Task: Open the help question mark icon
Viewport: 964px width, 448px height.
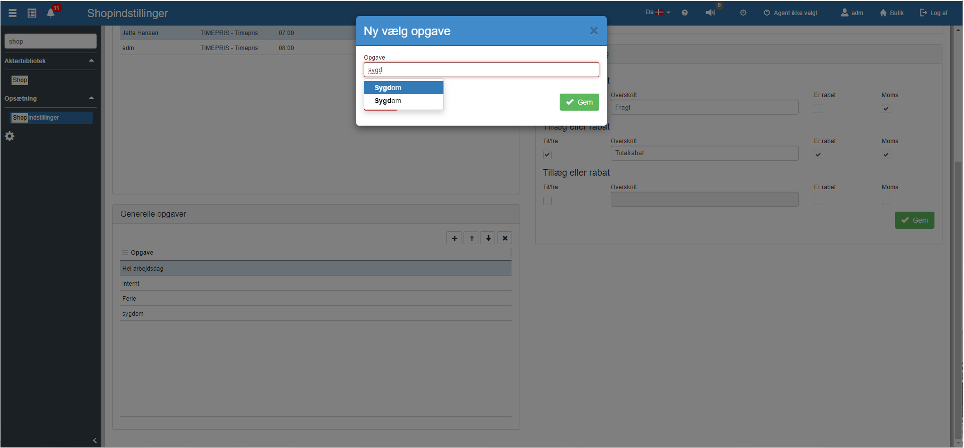Action: [x=684, y=13]
